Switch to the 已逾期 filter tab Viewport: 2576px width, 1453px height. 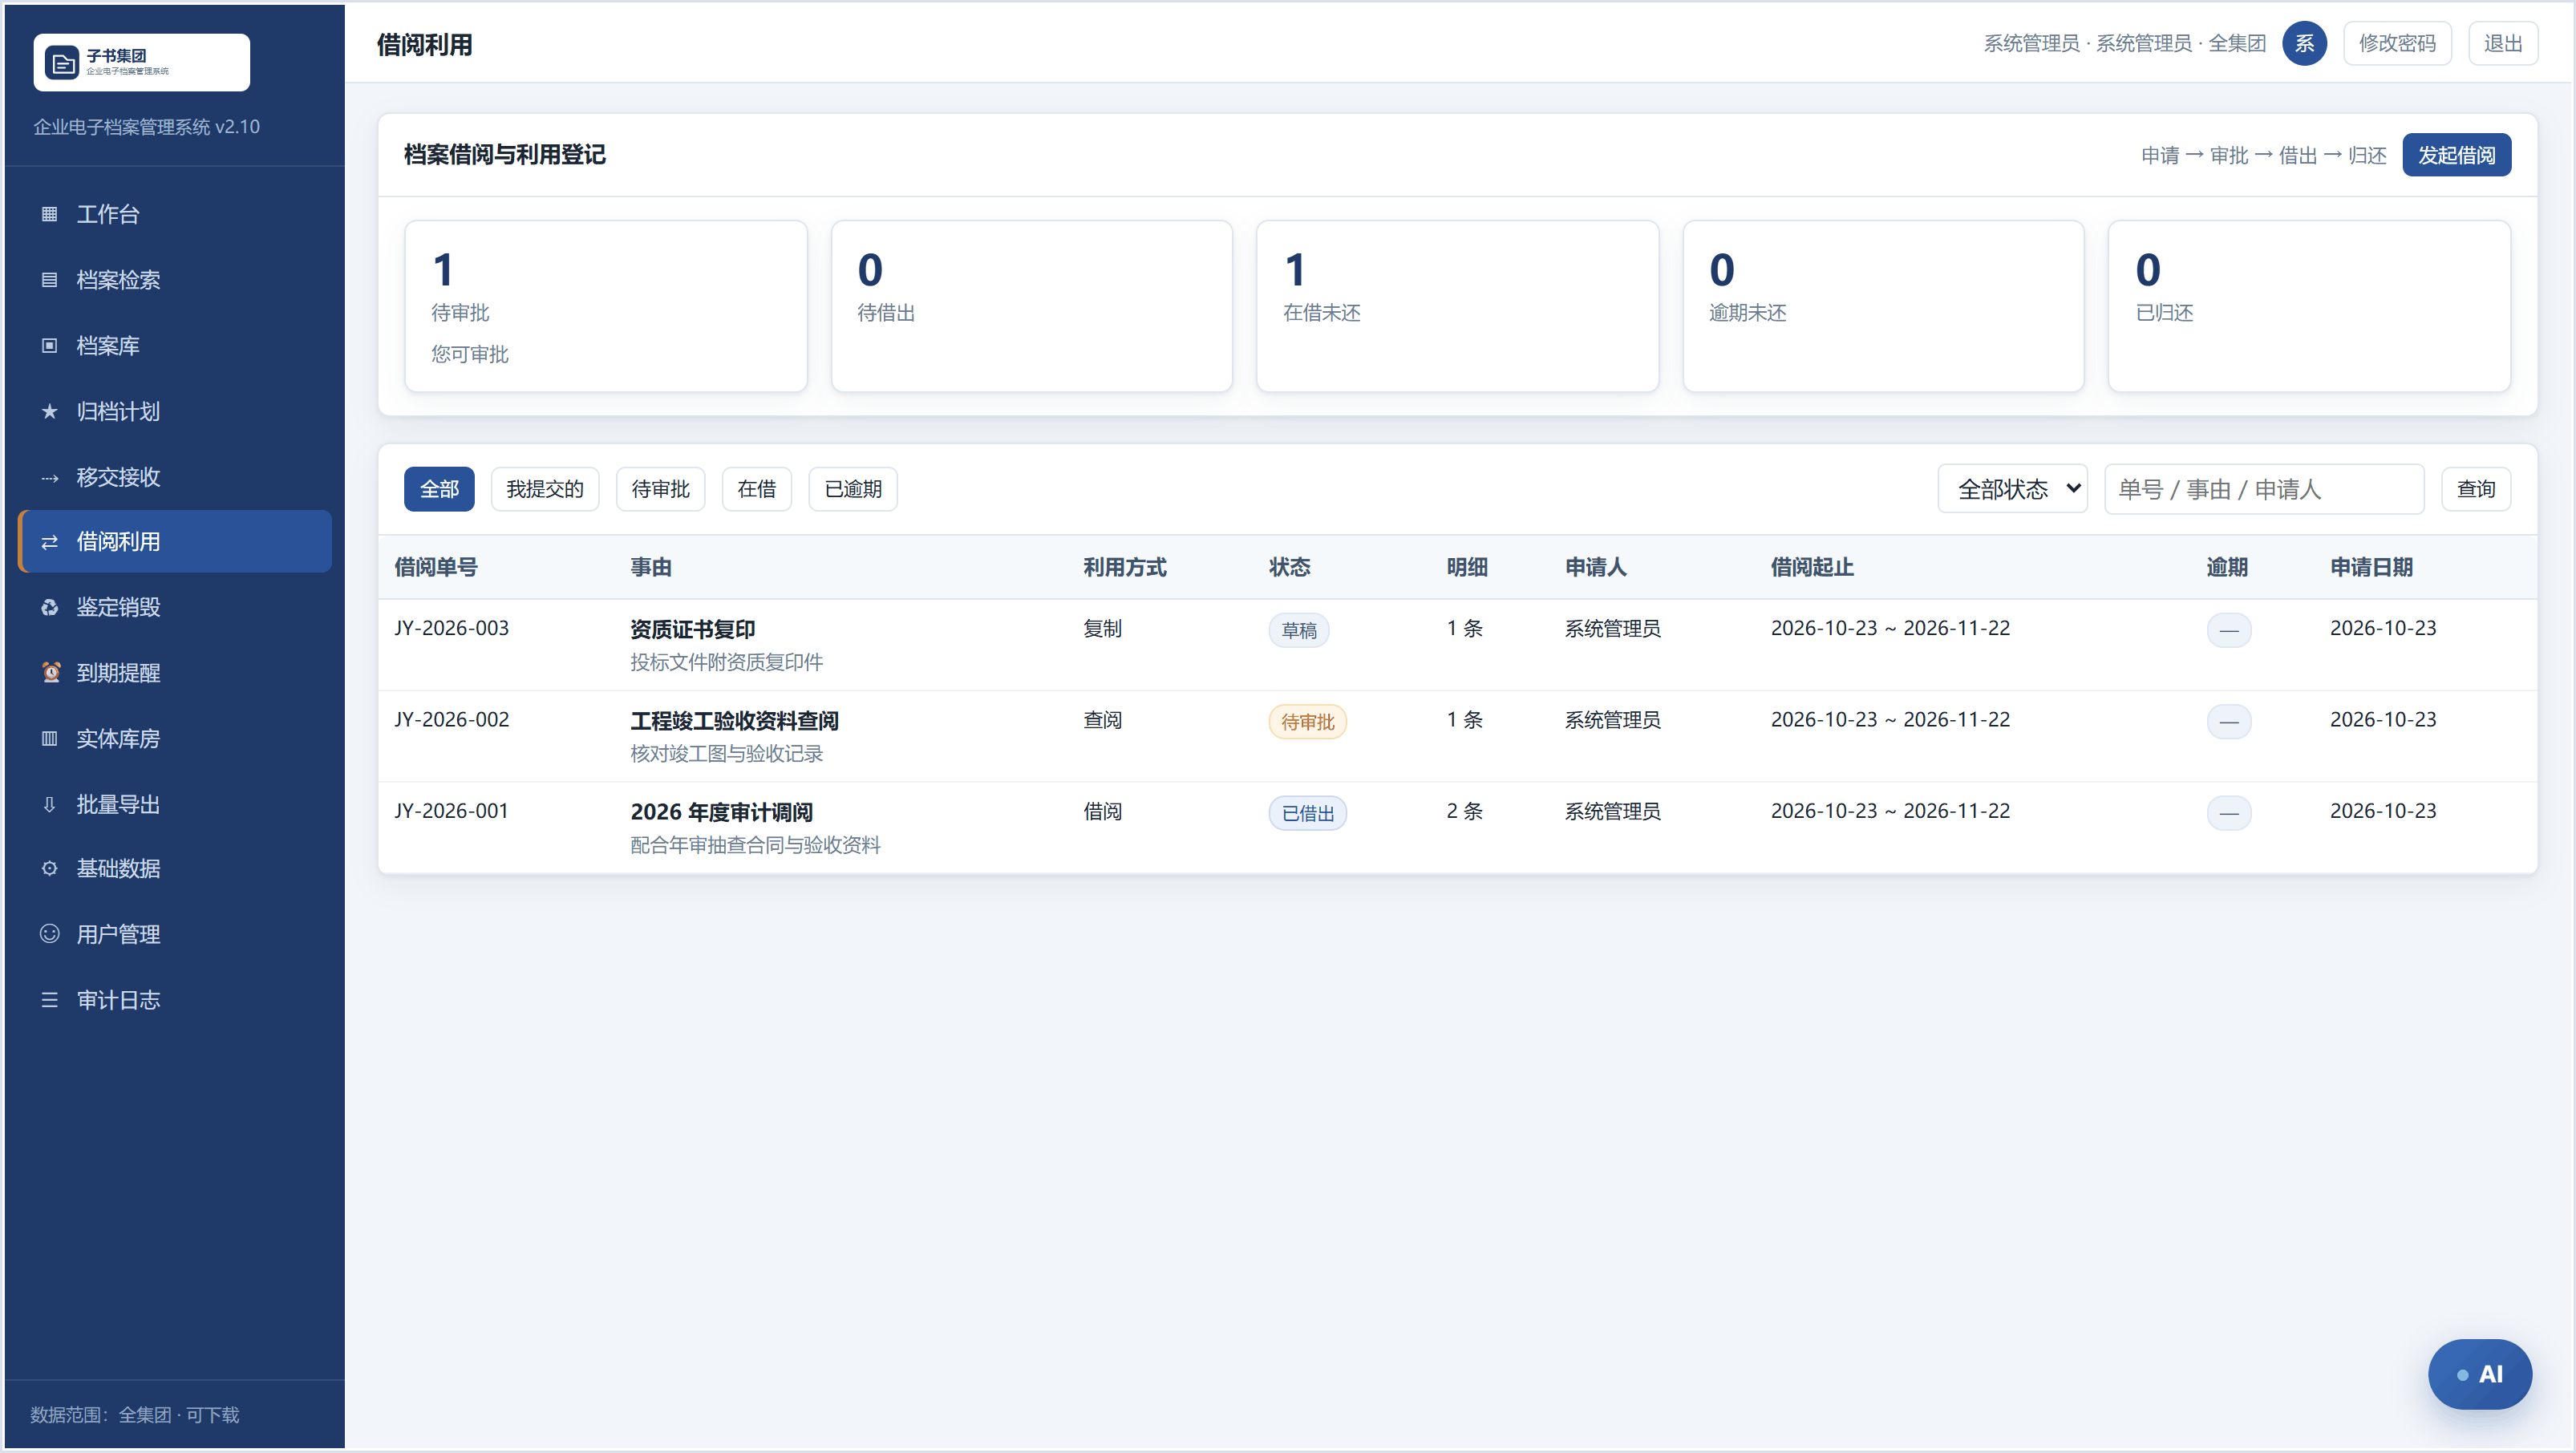(853, 489)
